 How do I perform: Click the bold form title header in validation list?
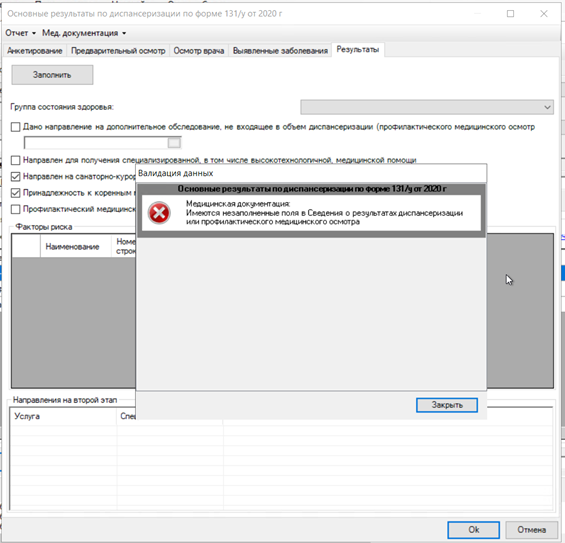coord(312,189)
